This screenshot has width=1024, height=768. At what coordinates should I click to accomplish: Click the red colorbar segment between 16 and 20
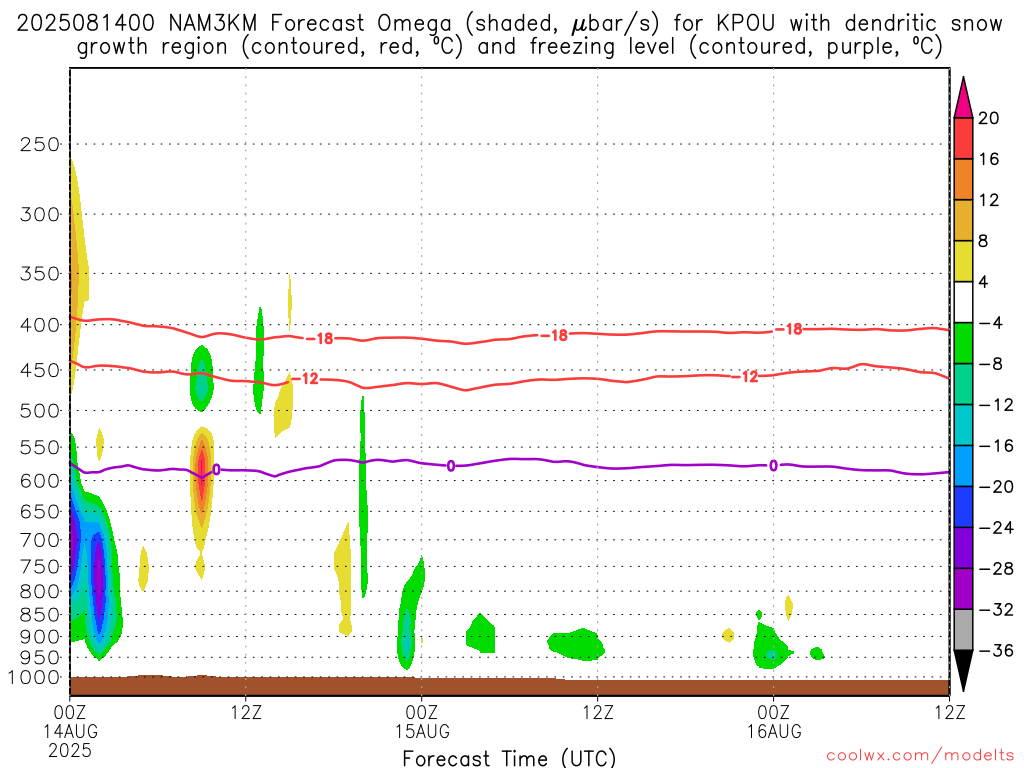tap(963, 138)
